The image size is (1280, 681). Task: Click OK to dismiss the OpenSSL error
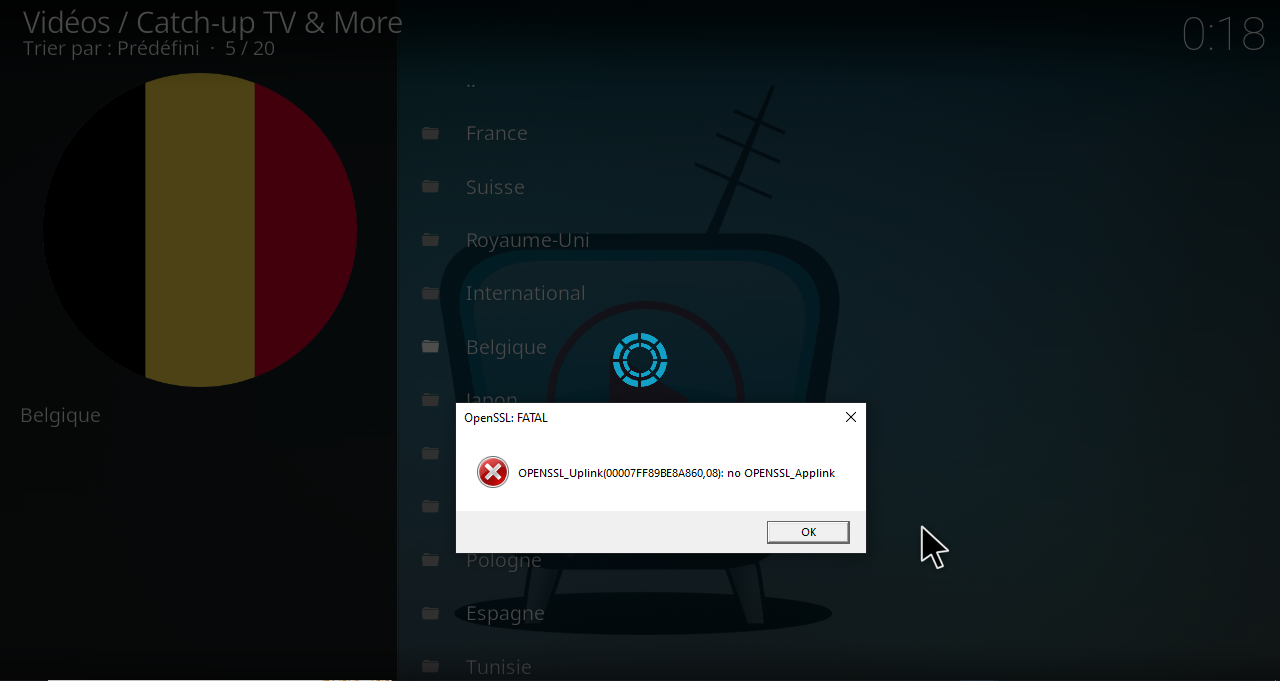(x=808, y=531)
